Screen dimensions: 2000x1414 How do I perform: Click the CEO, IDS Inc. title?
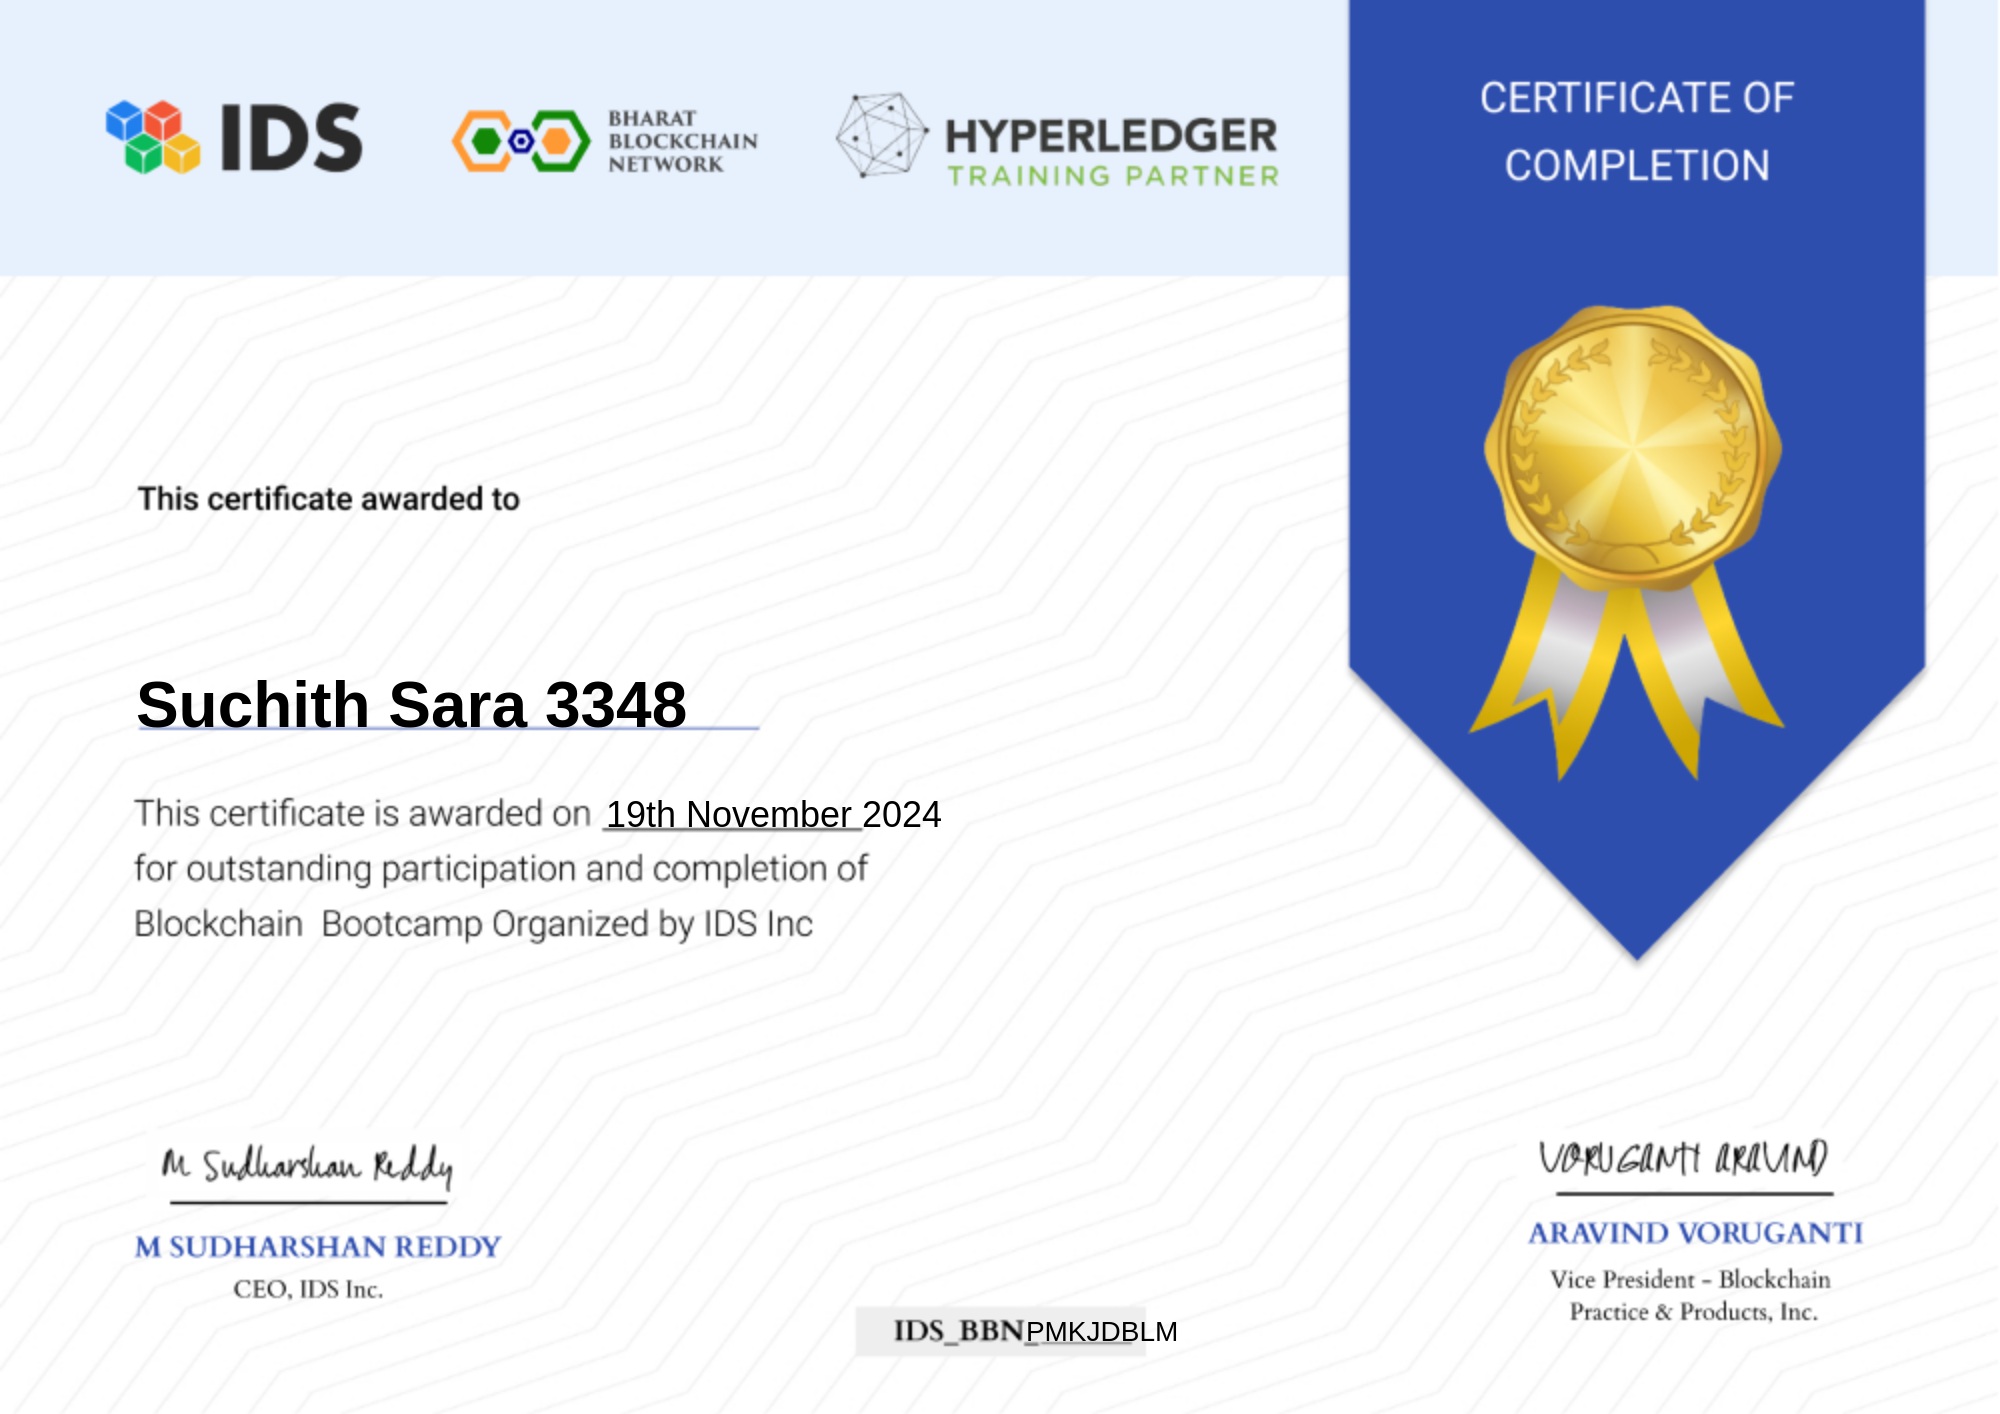click(x=308, y=1289)
